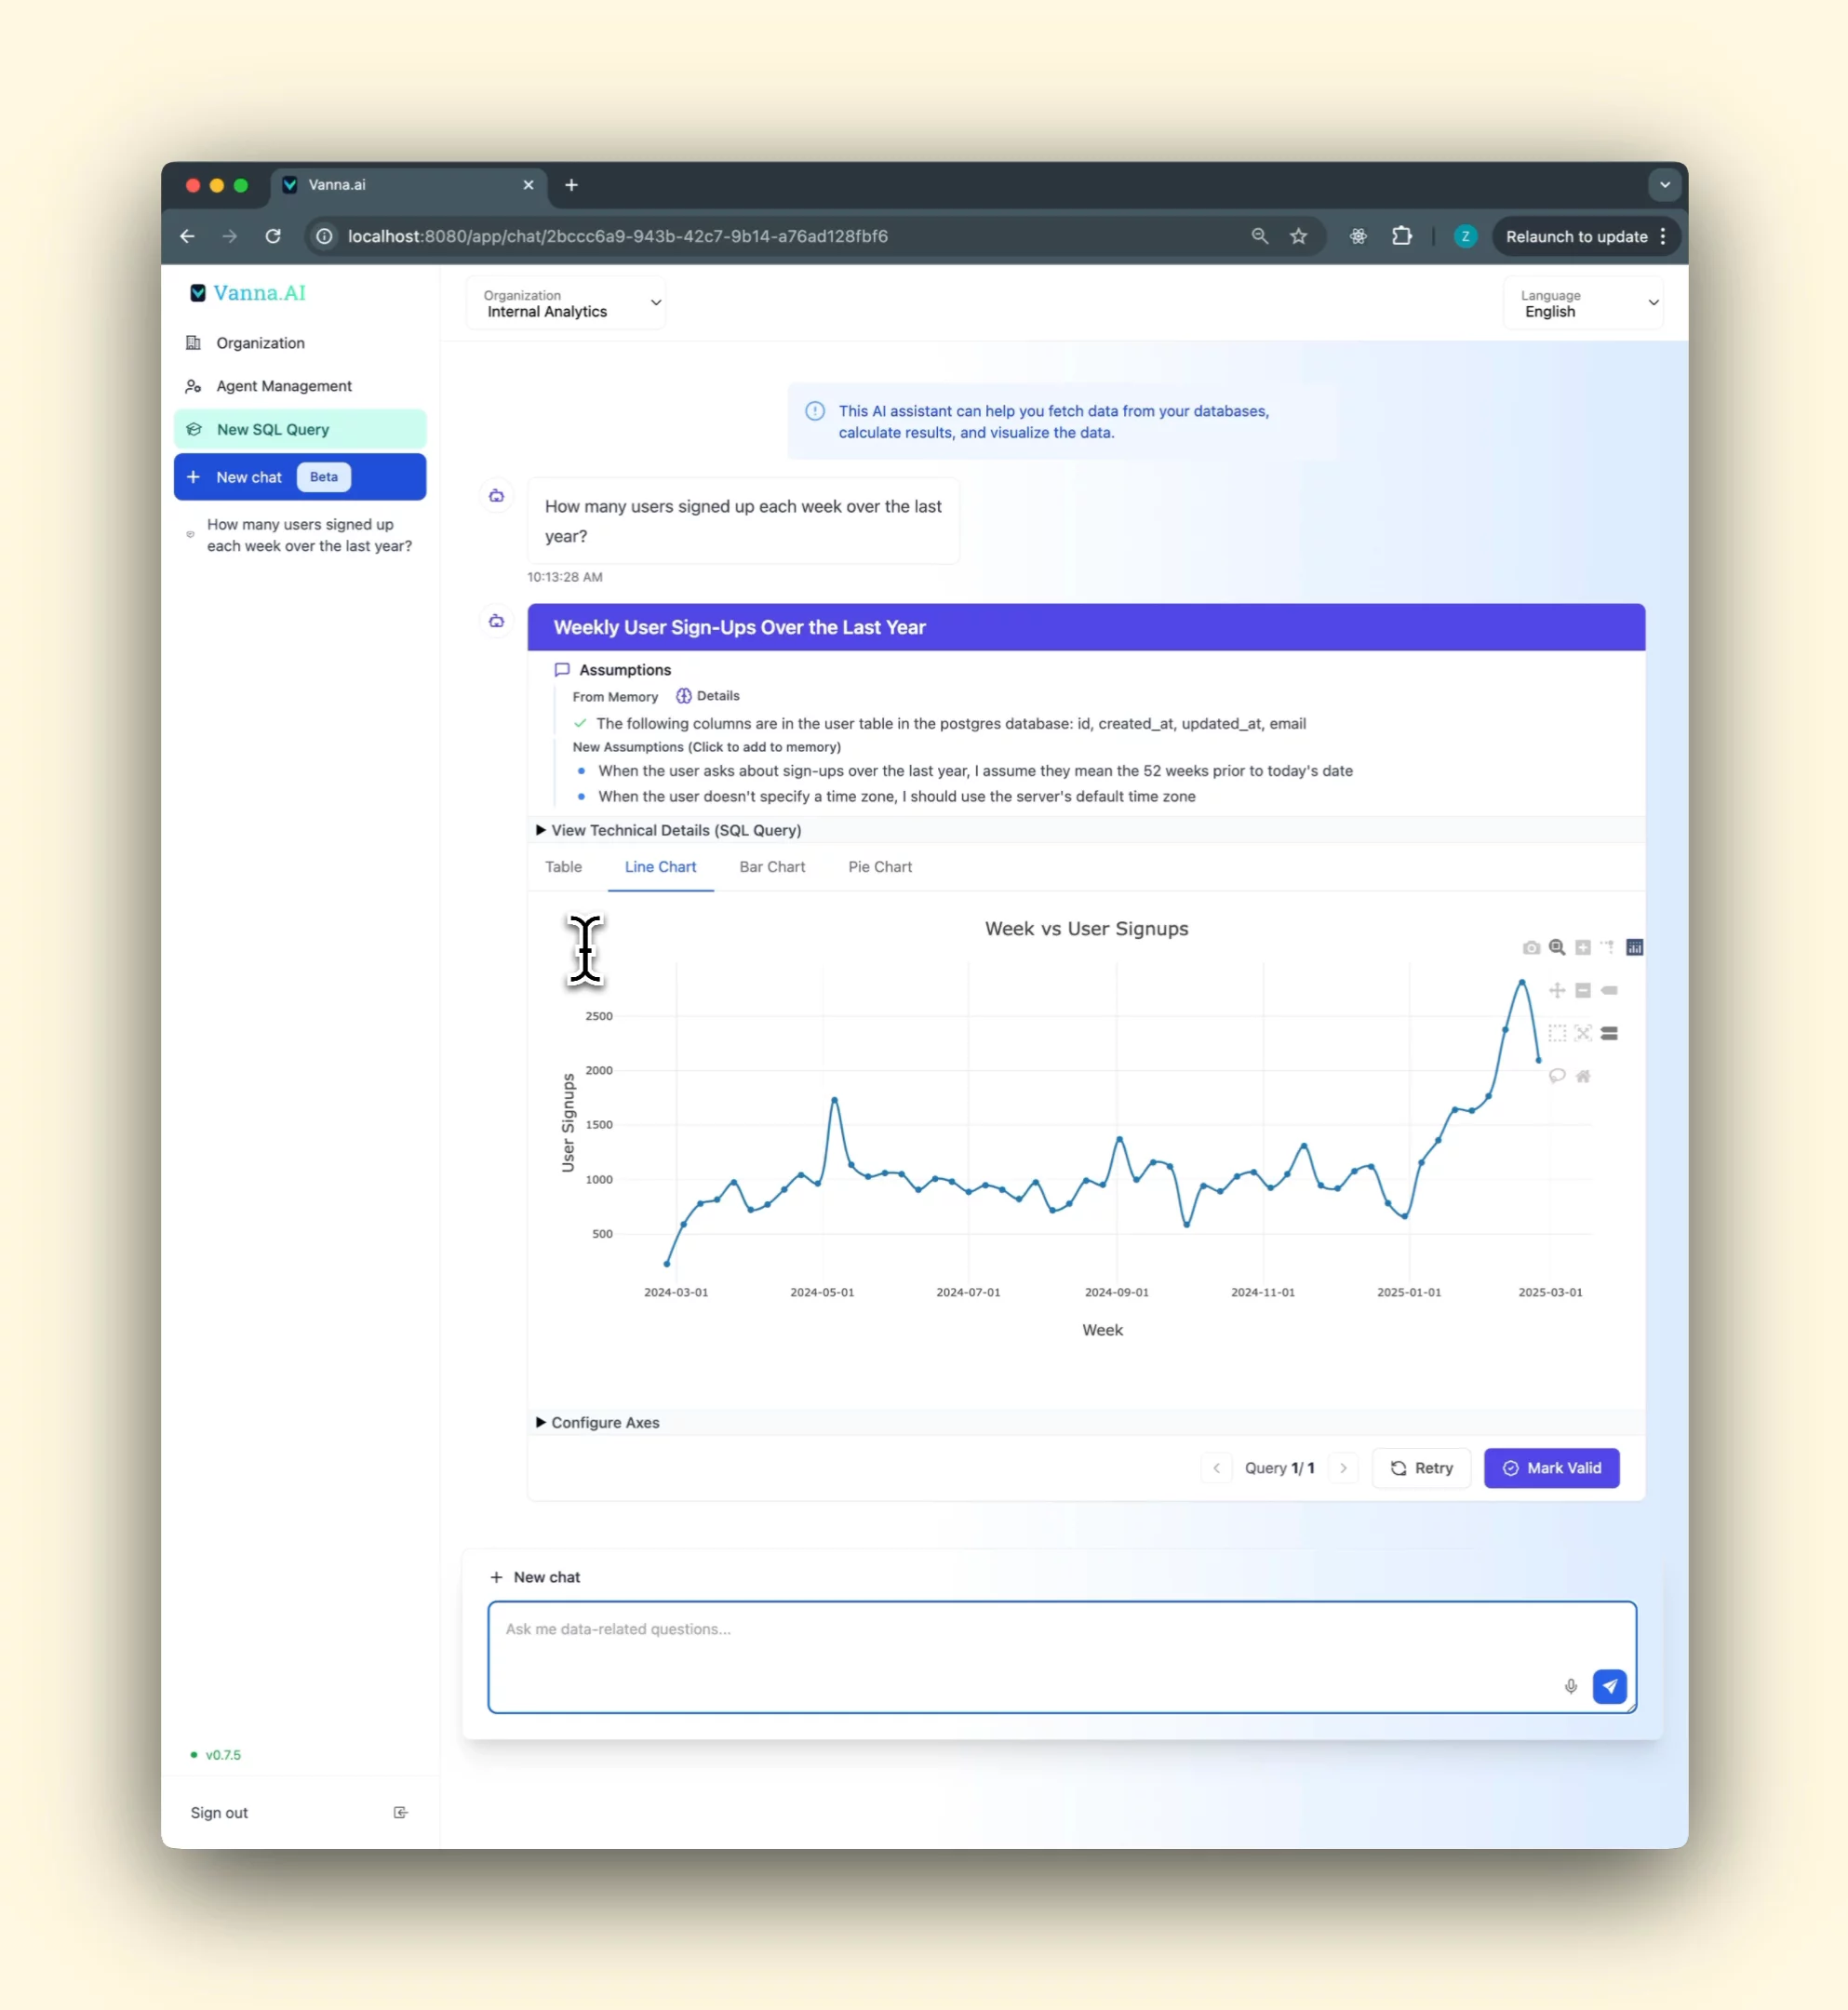Viewport: 1848px width, 2010px height.
Task: Click the chart zoom-out minus icon
Action: [x=1583, y=990]
